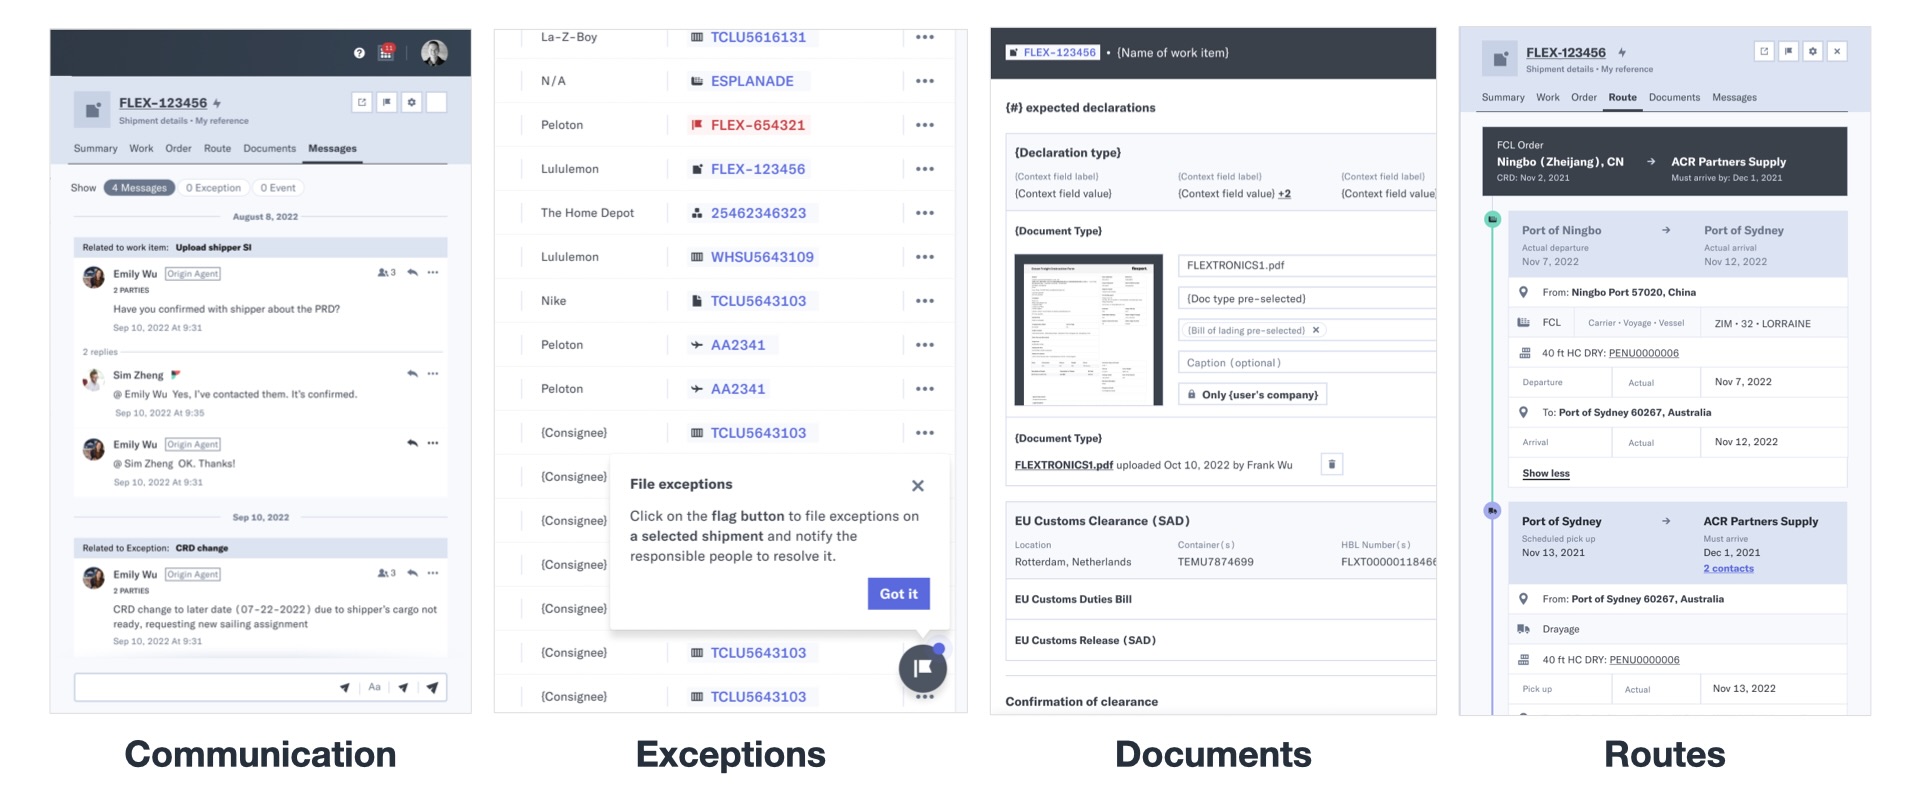
Task: Open more options for FLEX-654321 row
Action: click(925, 125)
